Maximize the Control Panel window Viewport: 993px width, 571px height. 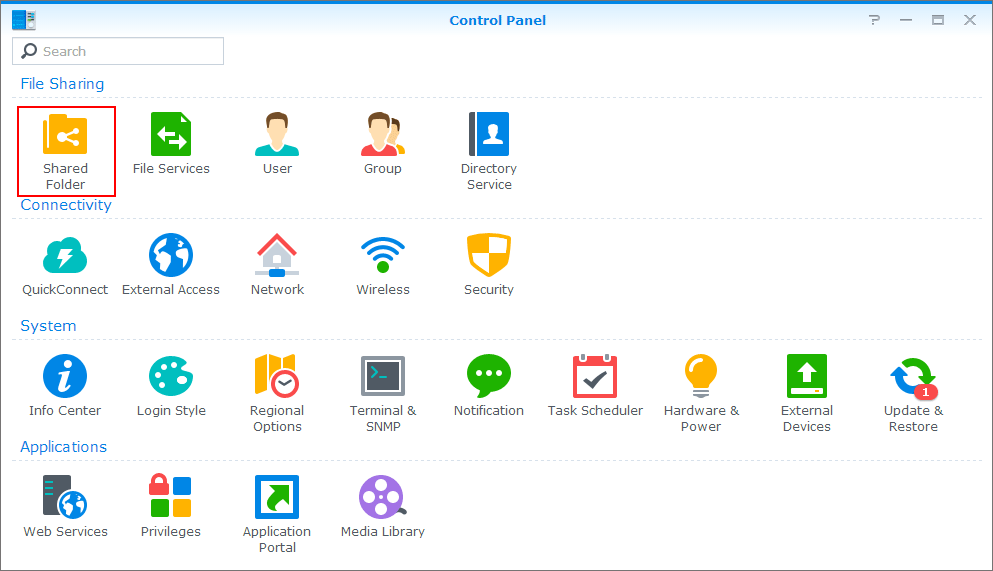point(938,20)
